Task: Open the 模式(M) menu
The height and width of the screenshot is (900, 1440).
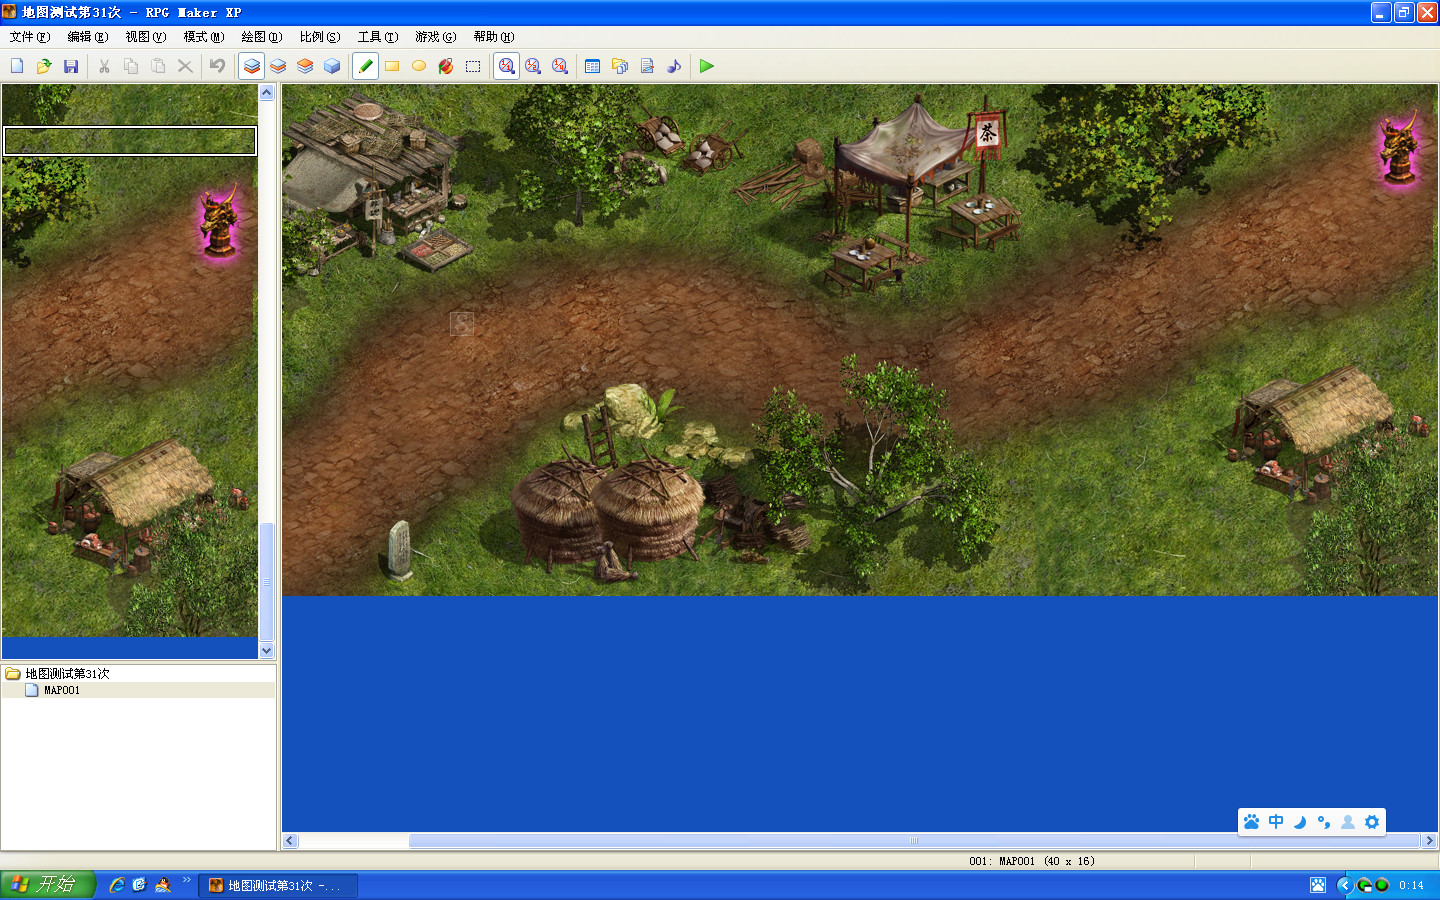Action: click(x=204, y=37)
